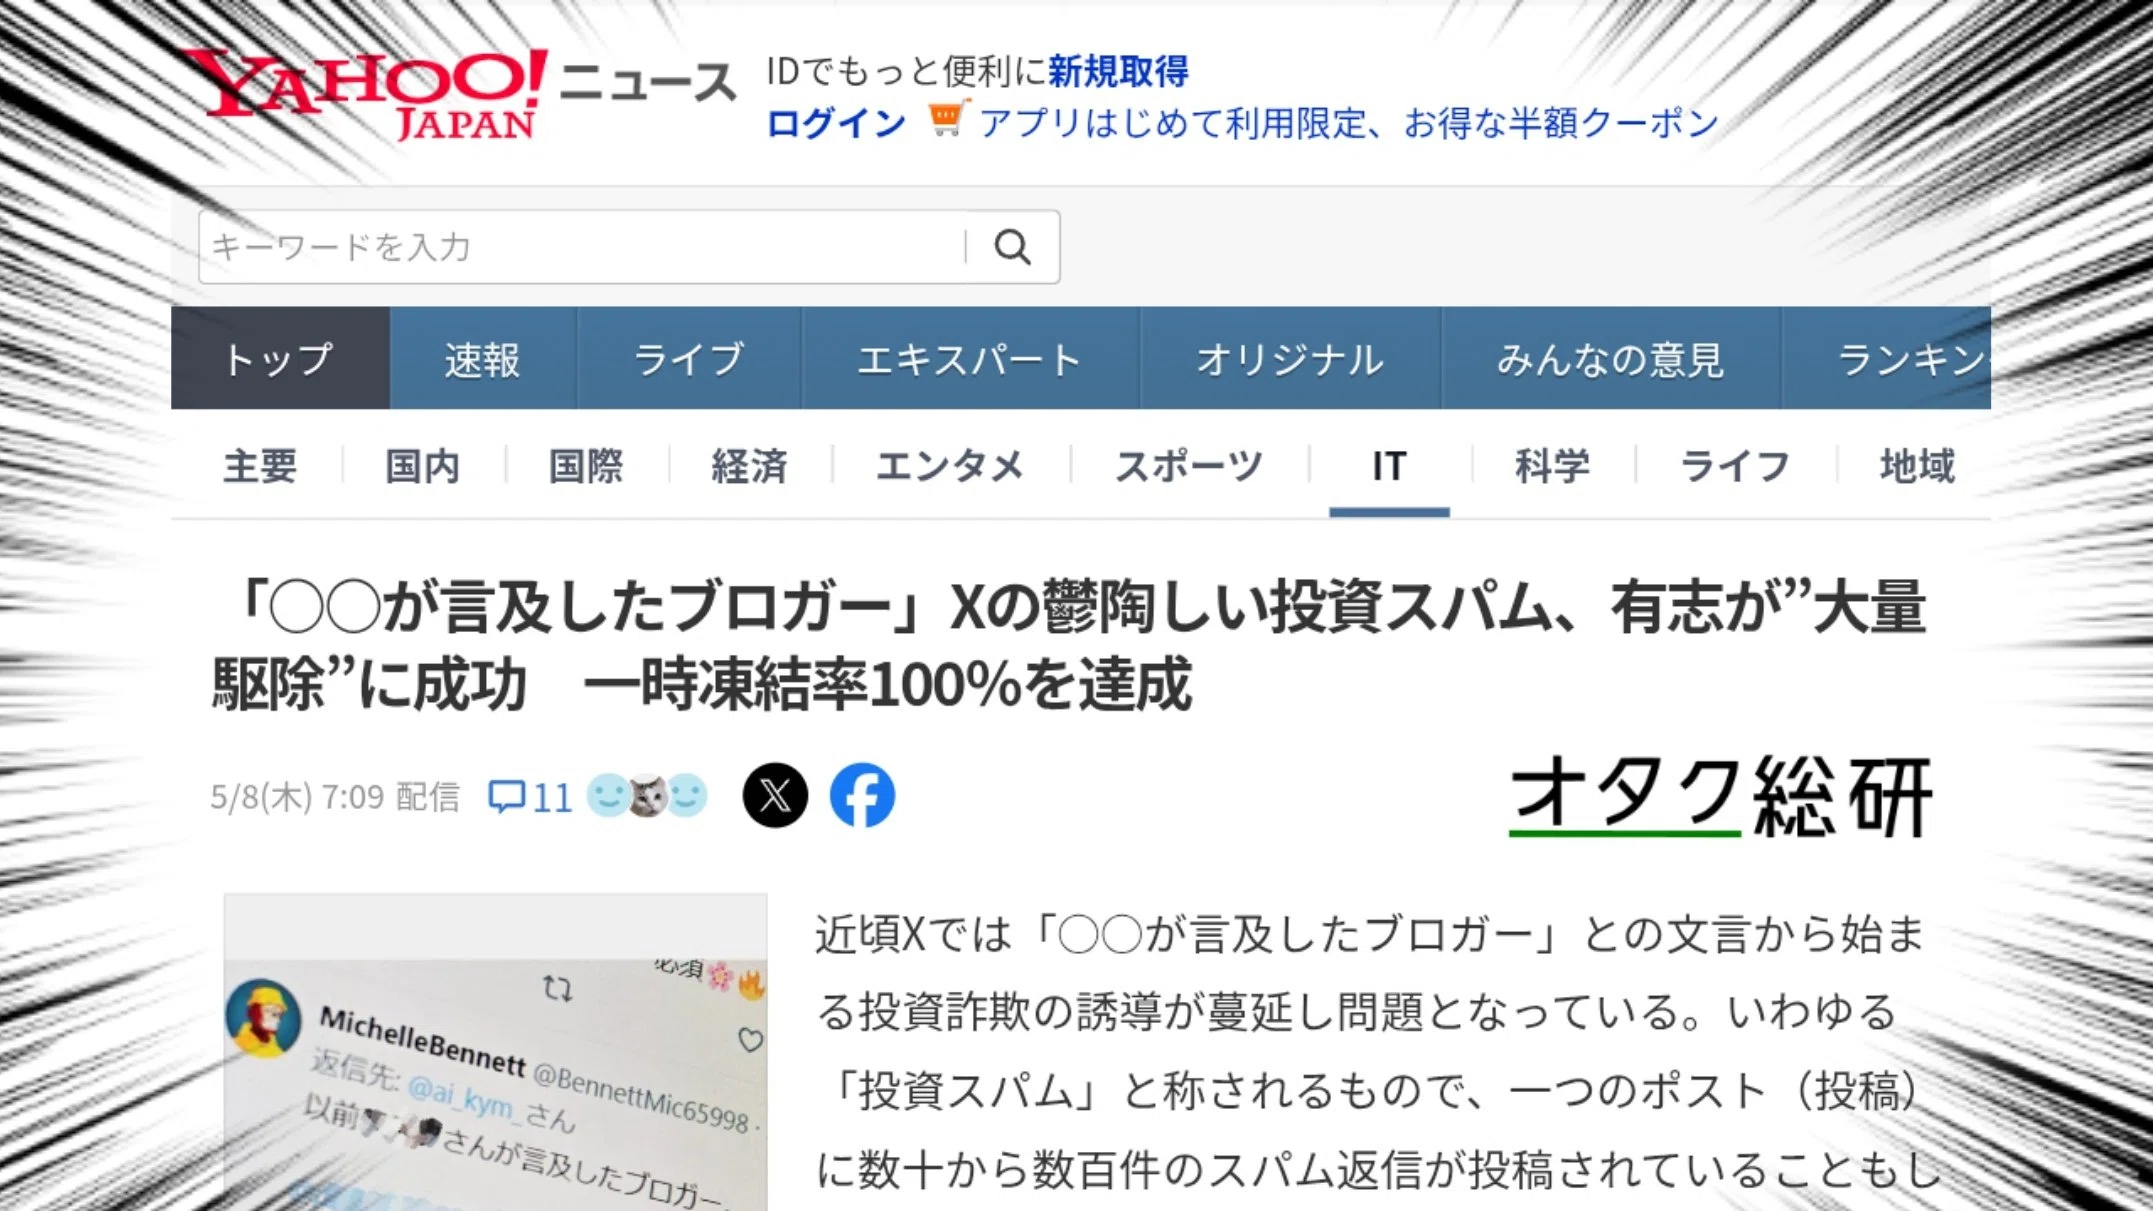Open the ランキング tab
Viewport: 2153px width, 1211px height.
(x=1886, y=358)
